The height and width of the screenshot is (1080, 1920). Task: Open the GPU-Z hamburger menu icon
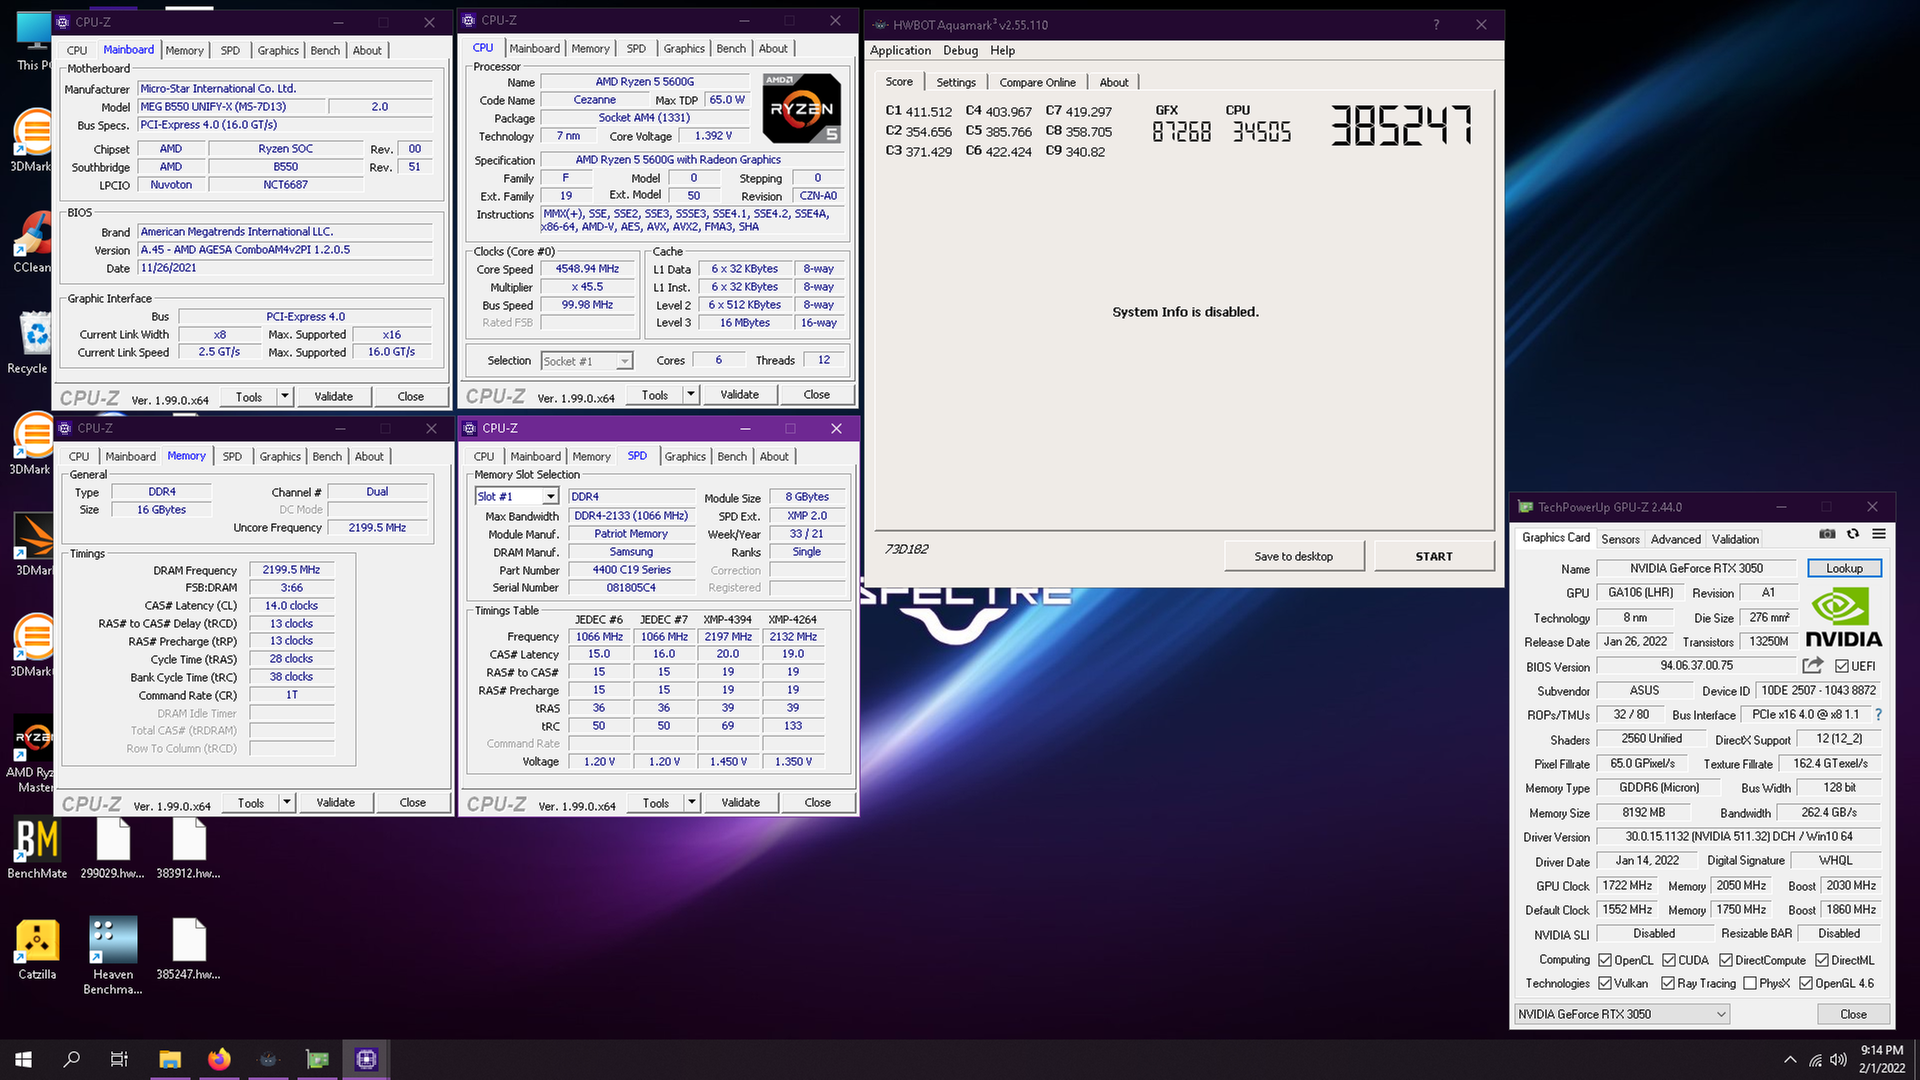click(x=1879, y=535)
